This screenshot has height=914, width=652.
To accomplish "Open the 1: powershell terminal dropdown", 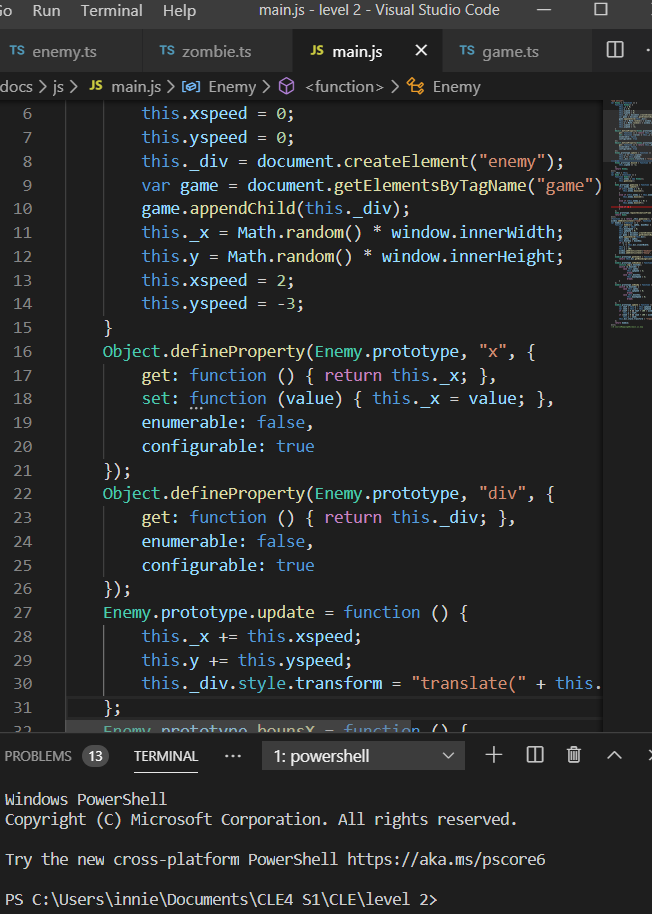I will 363,756.
